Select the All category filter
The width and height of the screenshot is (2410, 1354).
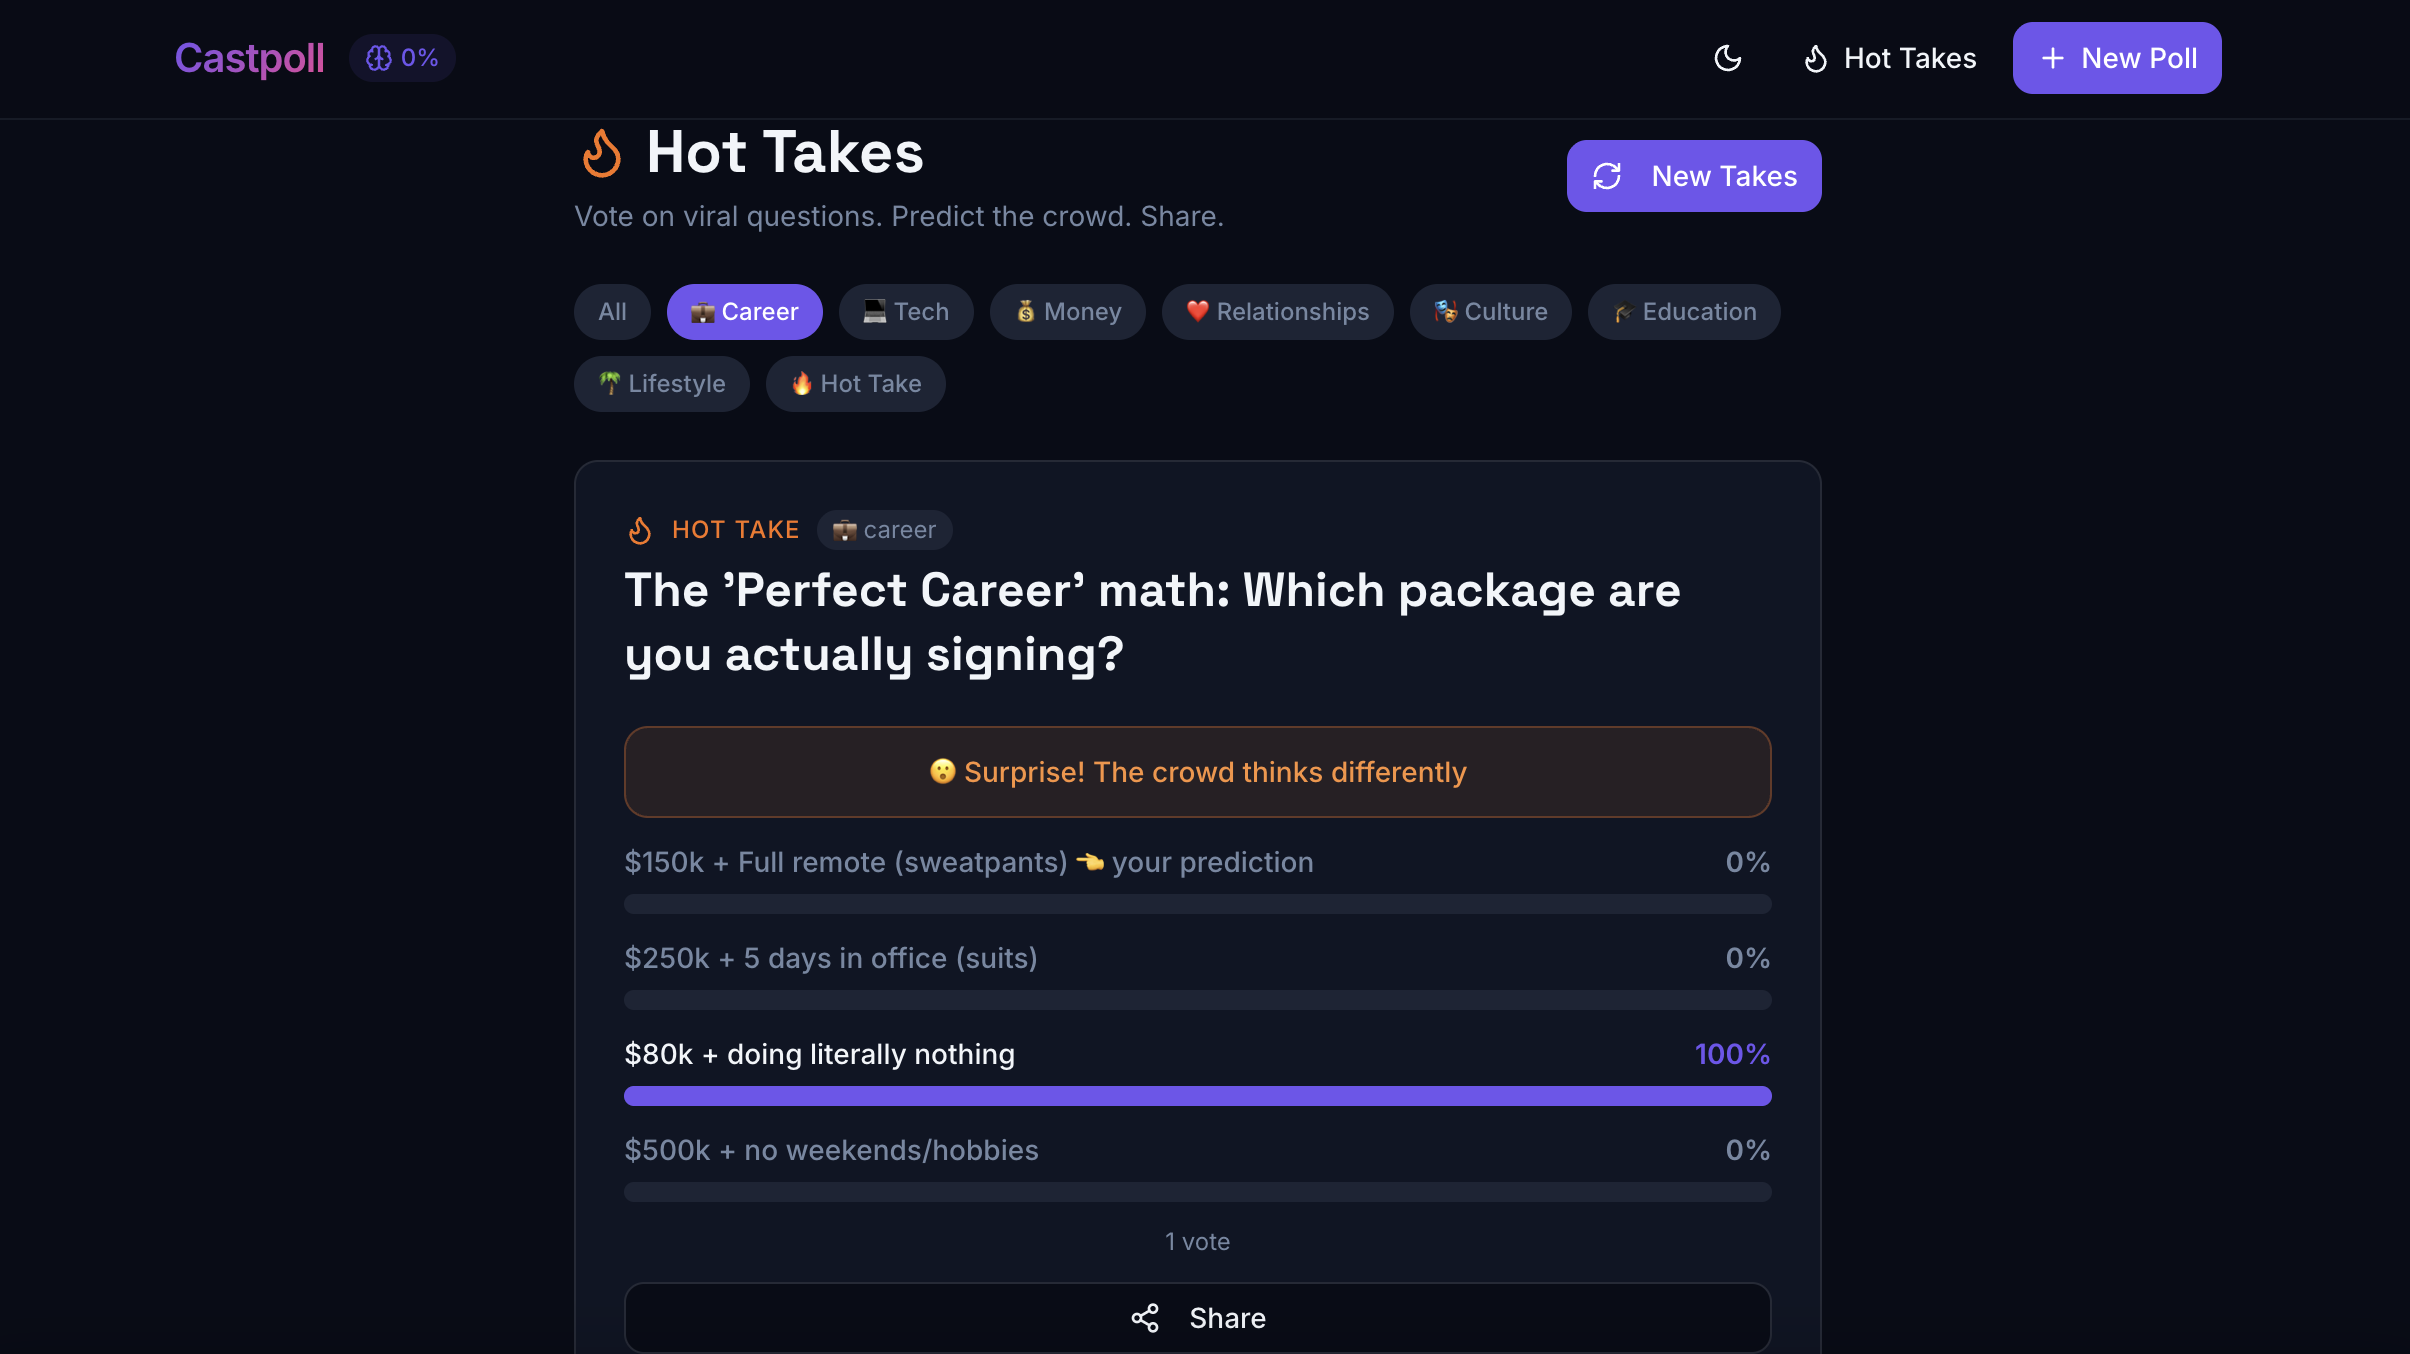612,312
